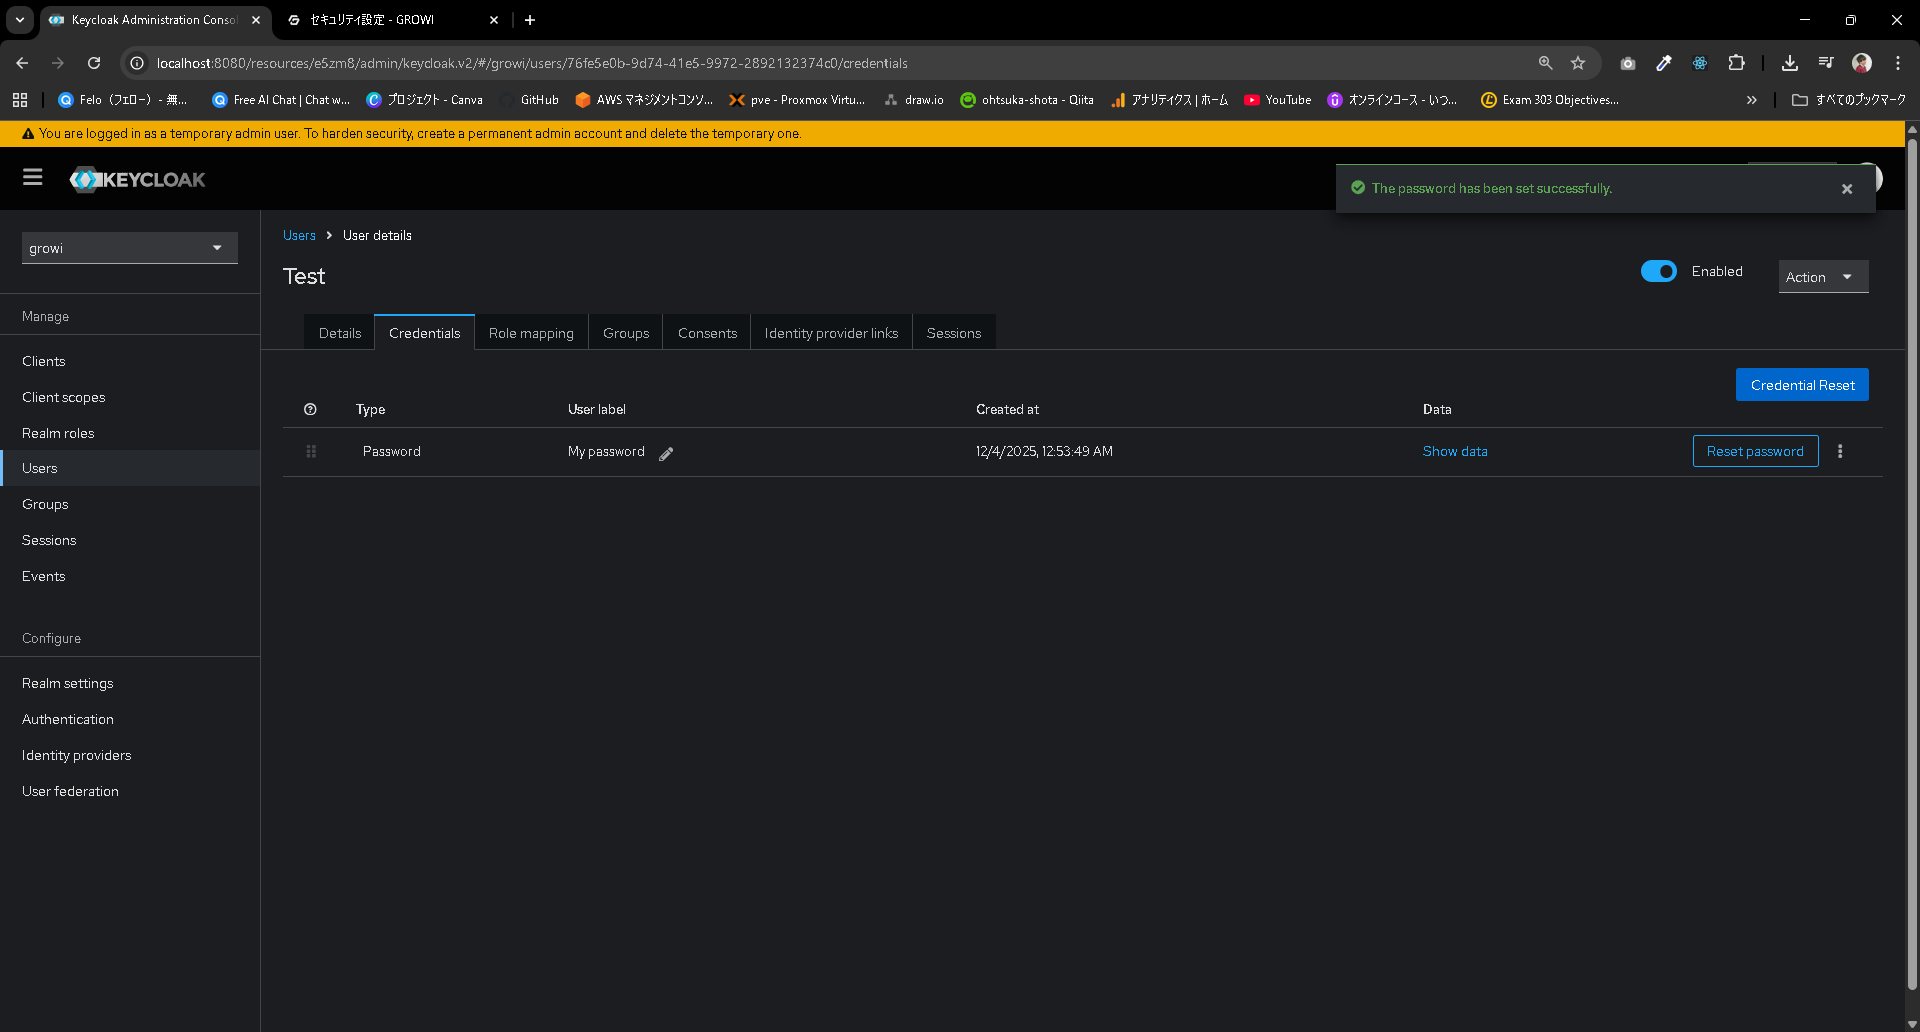1920x1032 pixels.
Task: Open Groups in the sidebar navigation
Action: (x=130, y=504)
